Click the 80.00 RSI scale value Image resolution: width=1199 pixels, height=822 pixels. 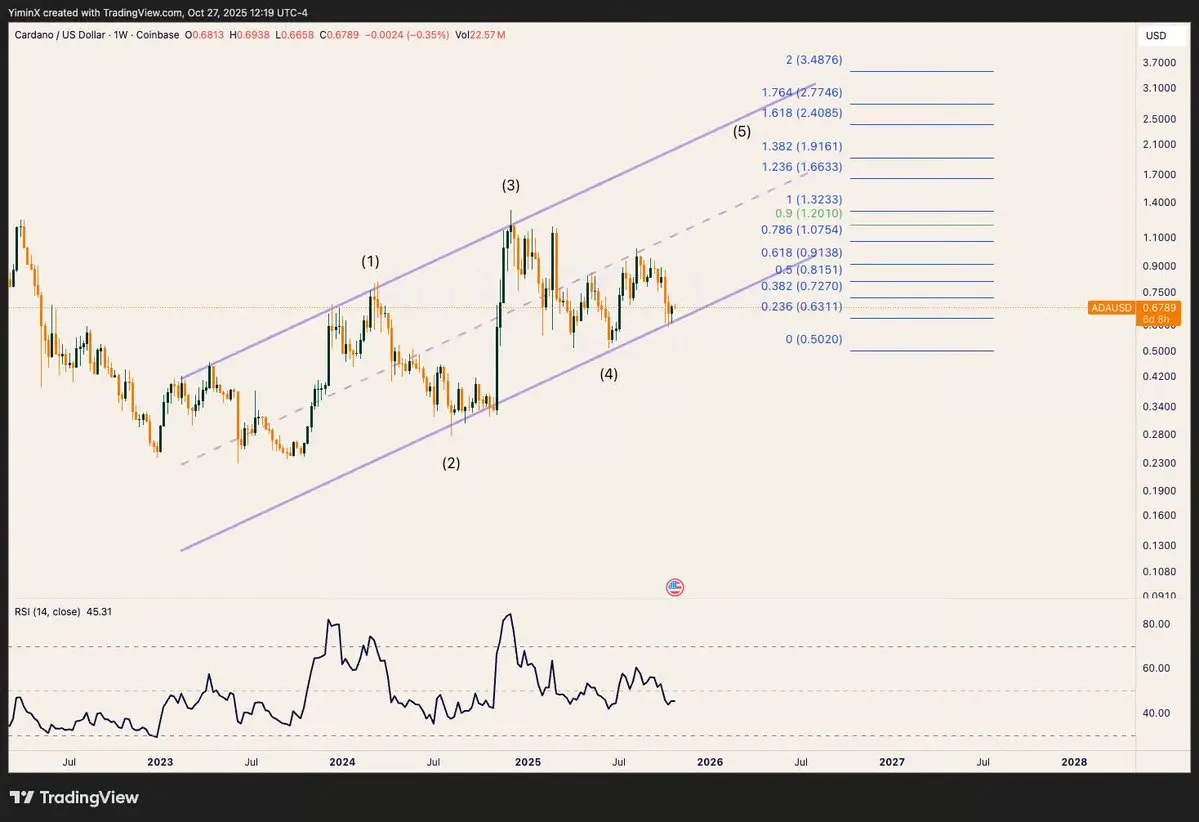[1156, 624]
